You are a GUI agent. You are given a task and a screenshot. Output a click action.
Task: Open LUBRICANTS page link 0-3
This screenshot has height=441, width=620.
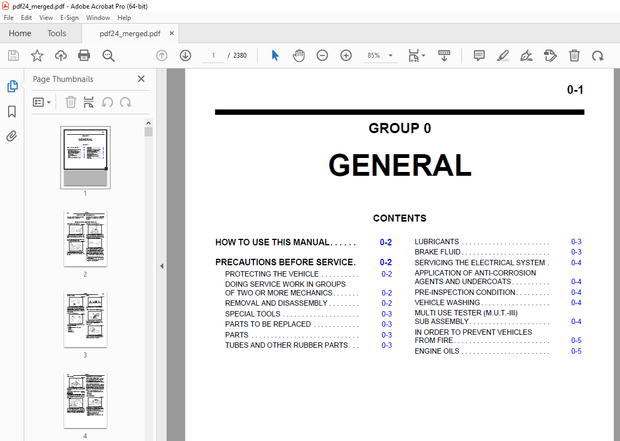tap(576, 242)
